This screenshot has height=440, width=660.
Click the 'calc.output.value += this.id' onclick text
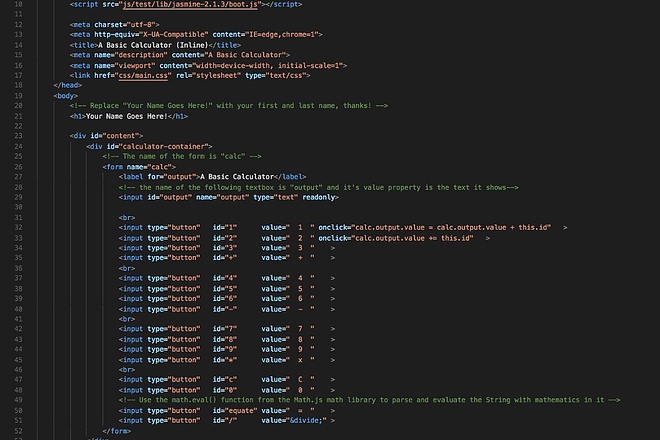[x=412, y=238]
